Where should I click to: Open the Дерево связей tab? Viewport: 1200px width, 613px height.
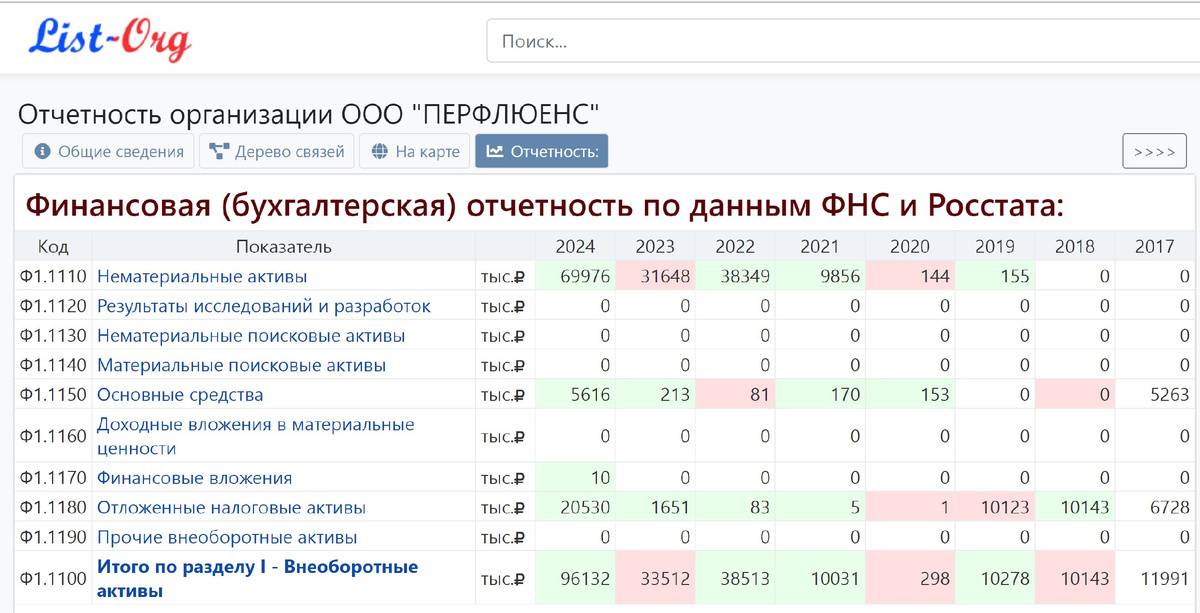pos(277,152)
